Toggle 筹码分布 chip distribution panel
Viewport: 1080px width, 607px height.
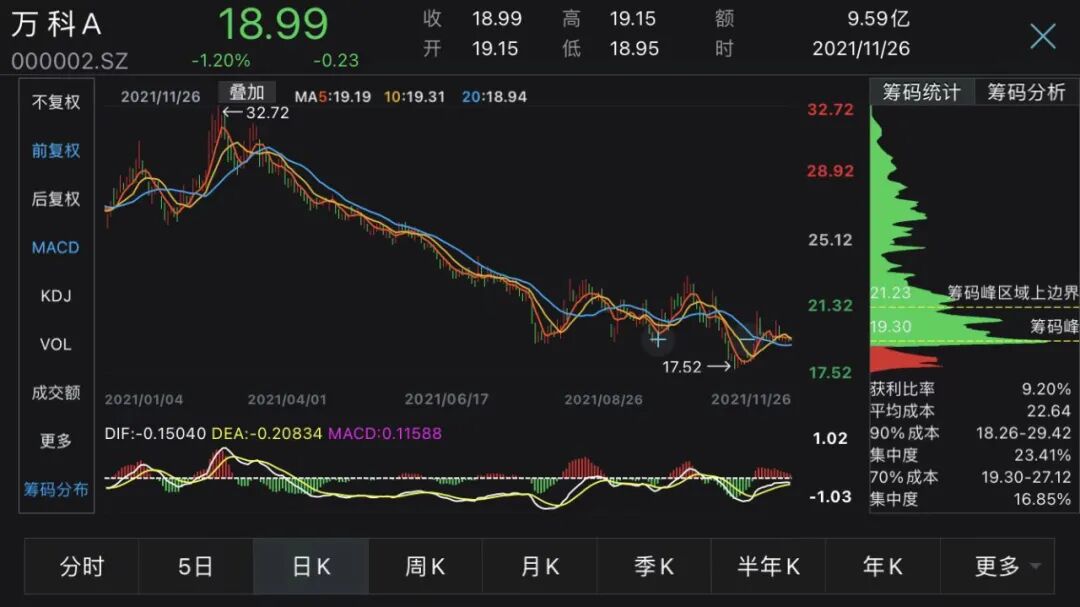coord(56,489)
